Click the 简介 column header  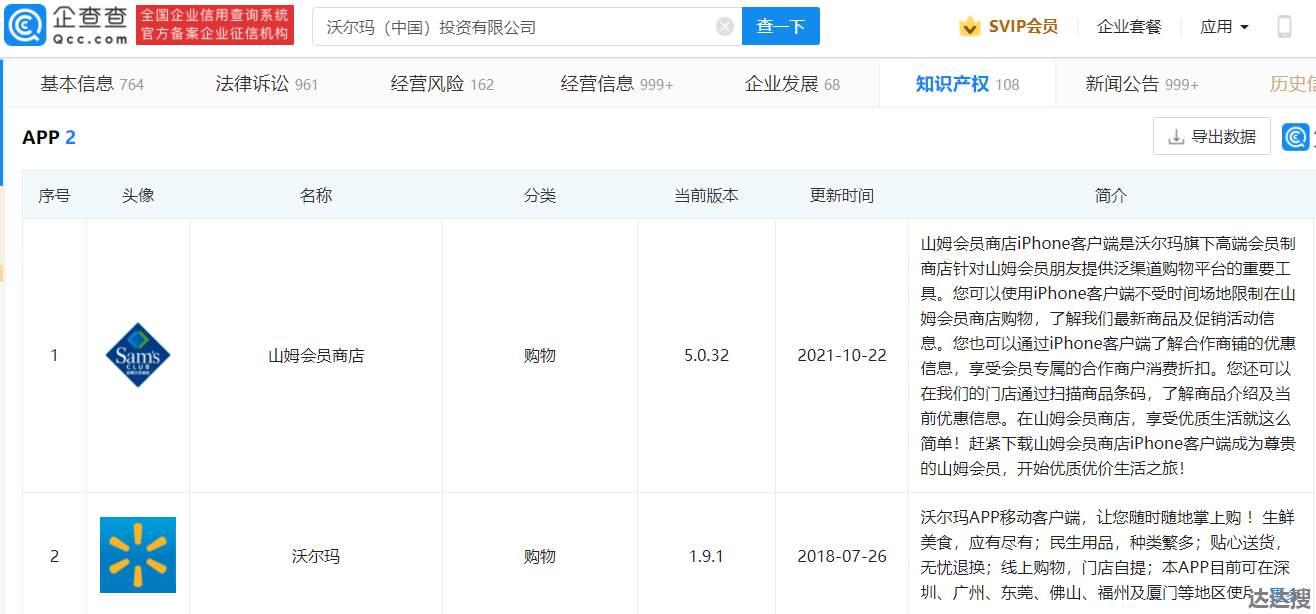point(1111,195)
